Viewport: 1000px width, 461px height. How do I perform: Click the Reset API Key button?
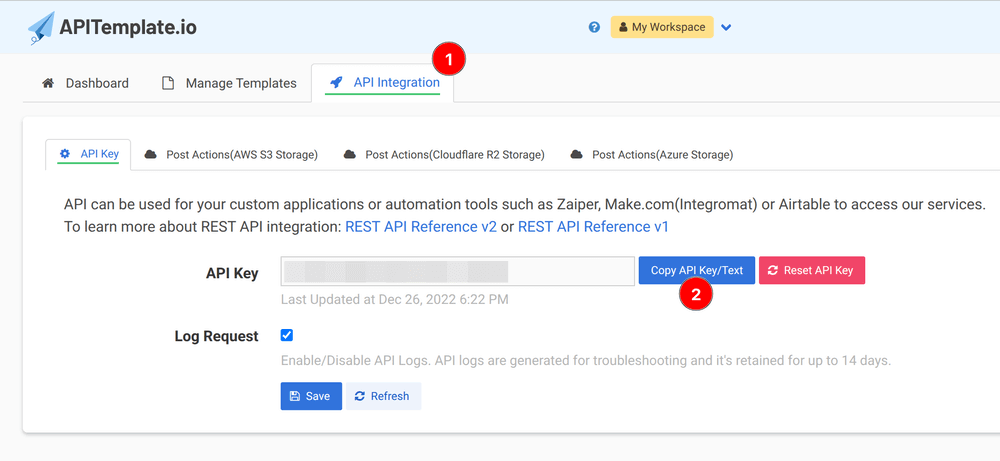click(x=812, y=270)
